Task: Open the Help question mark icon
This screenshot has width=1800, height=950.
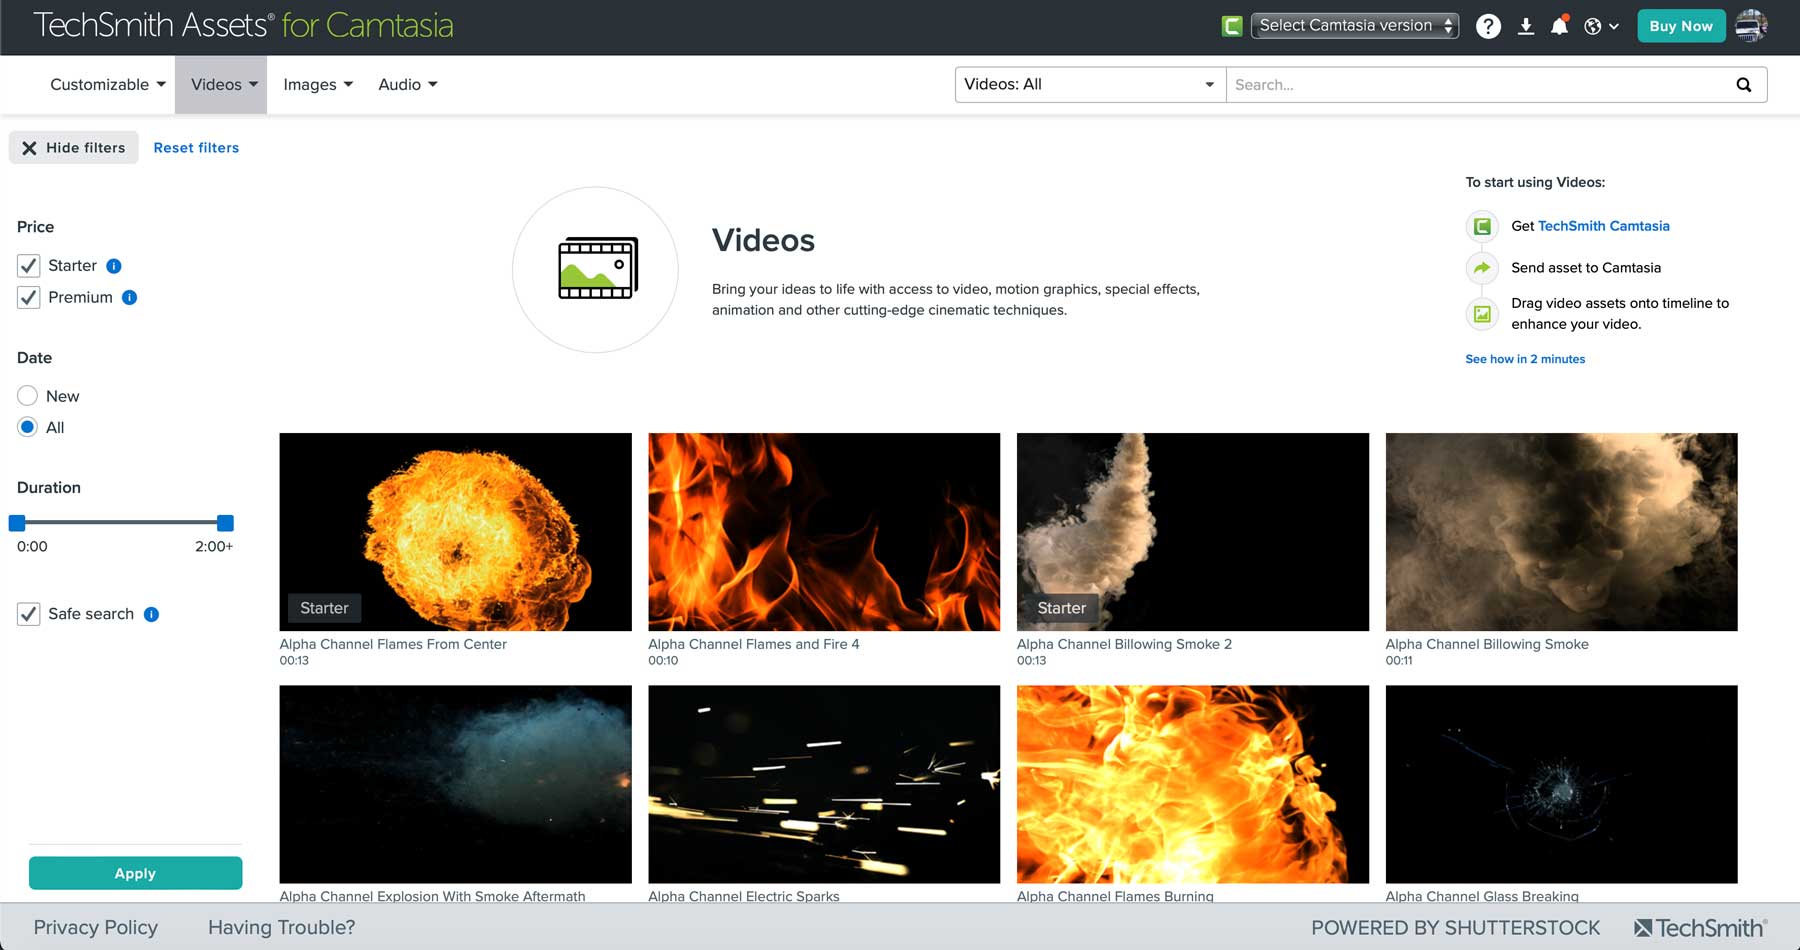Action: pyautogui.click(x=1489, y=26)
